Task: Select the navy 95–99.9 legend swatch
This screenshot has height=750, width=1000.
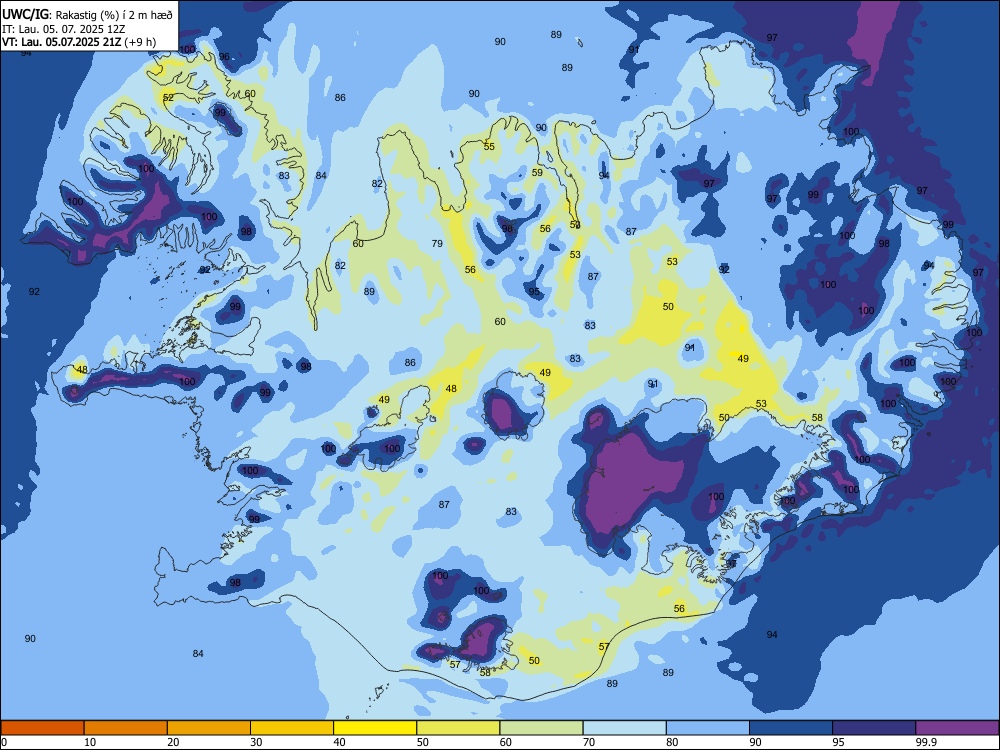Action: (874, 728)
